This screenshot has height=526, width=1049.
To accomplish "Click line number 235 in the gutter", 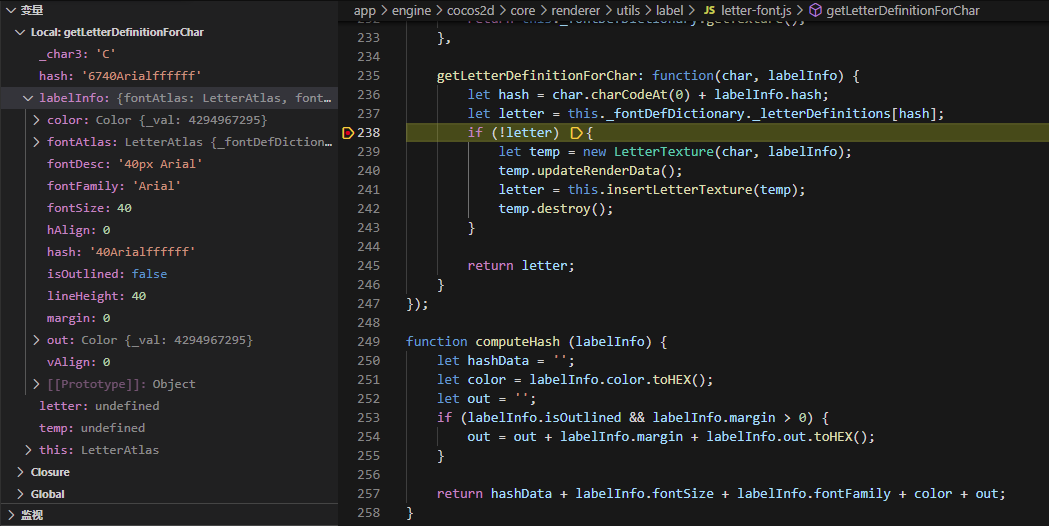I will [x=369, y=76].
